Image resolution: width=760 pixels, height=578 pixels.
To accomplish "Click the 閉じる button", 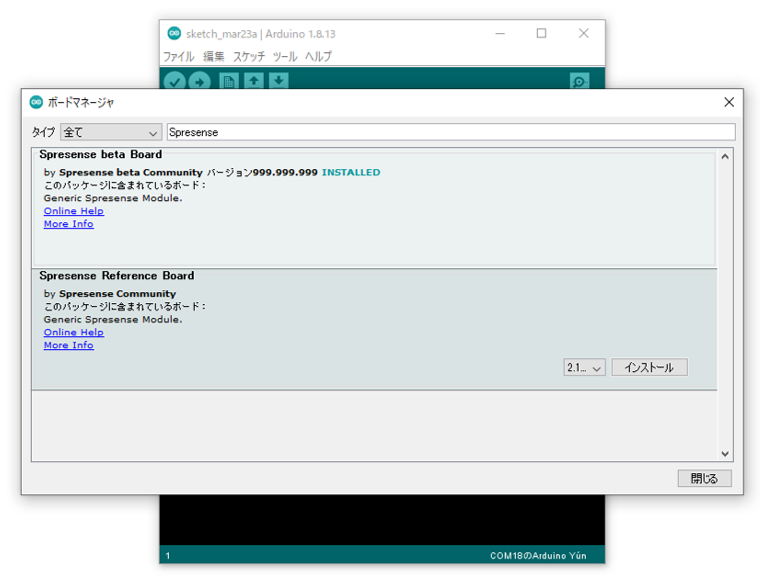I will click(x=704, y=478).
